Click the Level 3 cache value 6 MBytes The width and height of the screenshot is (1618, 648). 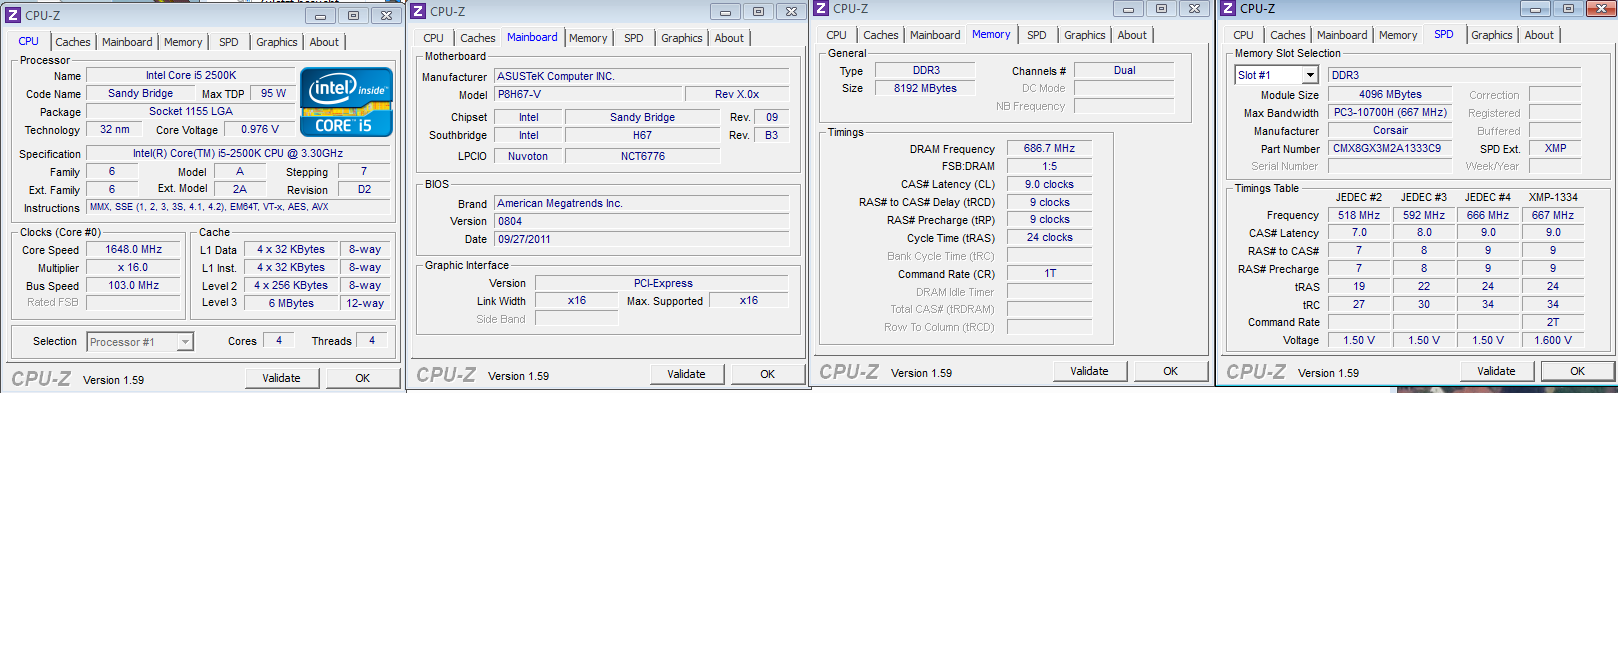point(291,303)
